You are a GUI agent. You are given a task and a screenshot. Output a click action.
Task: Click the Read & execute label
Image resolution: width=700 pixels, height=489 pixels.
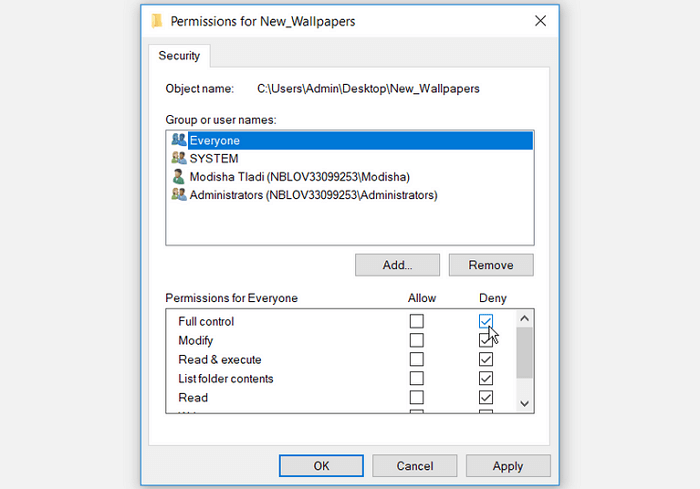tap(220, 359)
